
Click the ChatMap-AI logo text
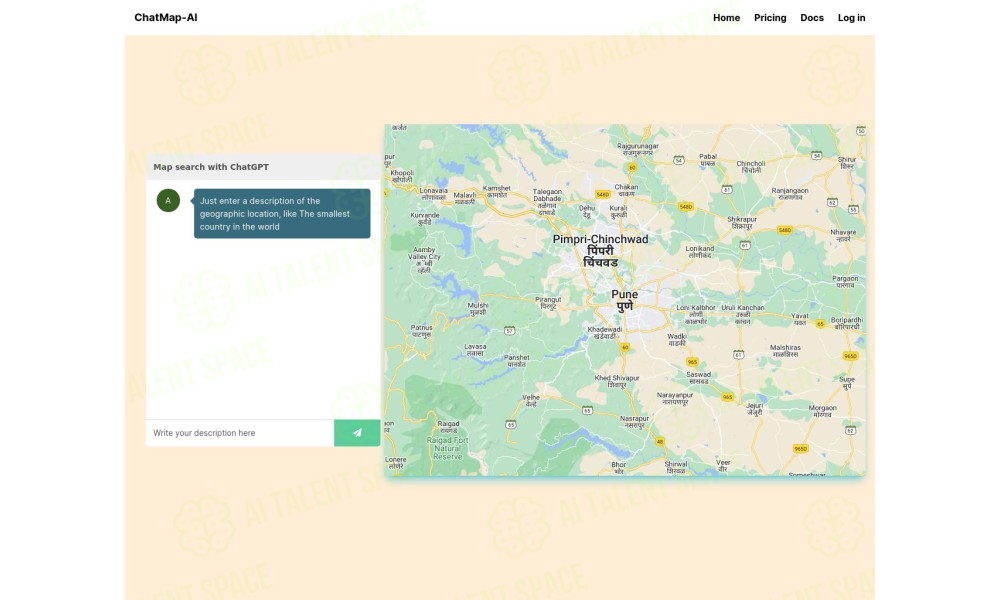click(x=166, y=17)
